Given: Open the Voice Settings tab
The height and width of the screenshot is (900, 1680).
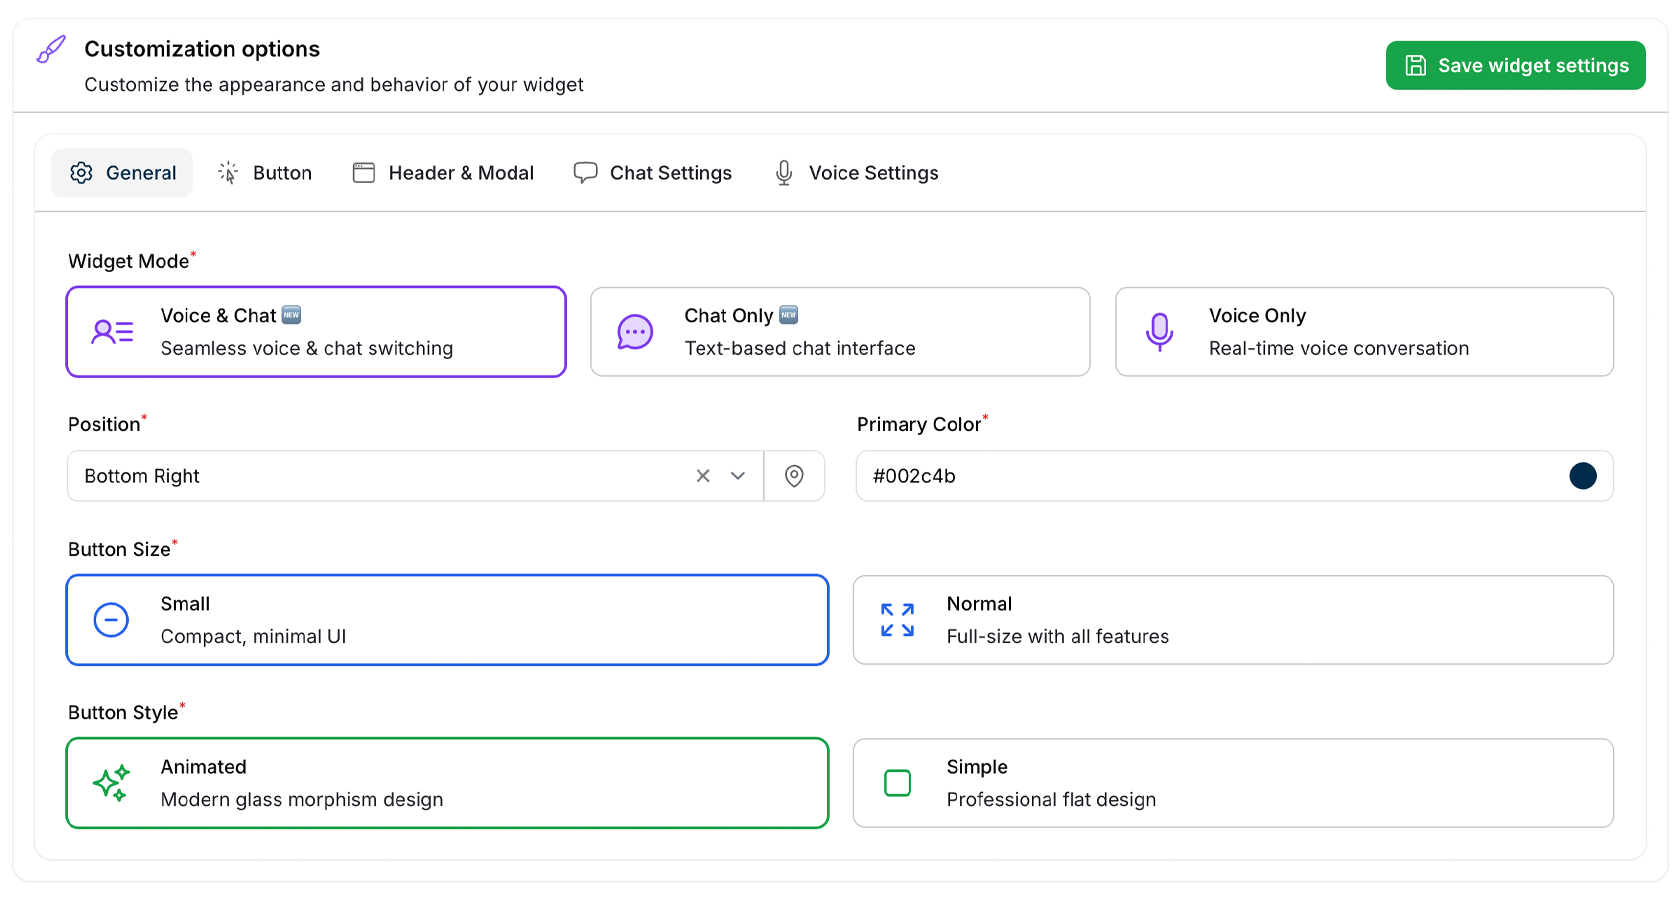Looking at the screenshot, I should pos(857,173).
